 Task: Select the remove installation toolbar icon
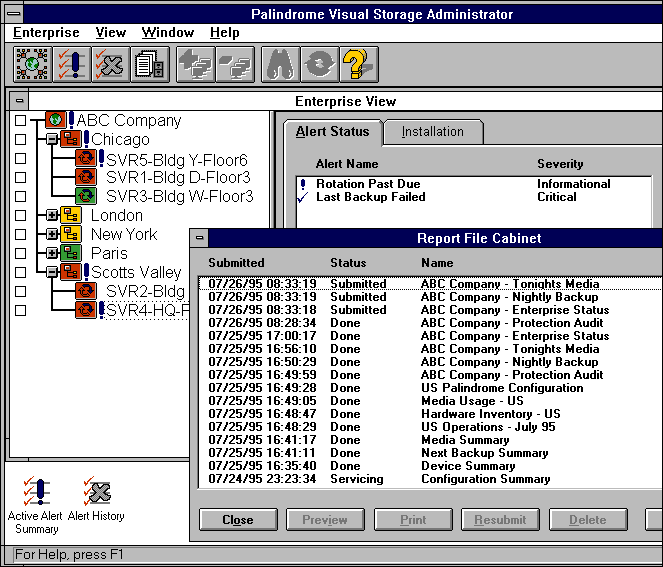[235, 64]
